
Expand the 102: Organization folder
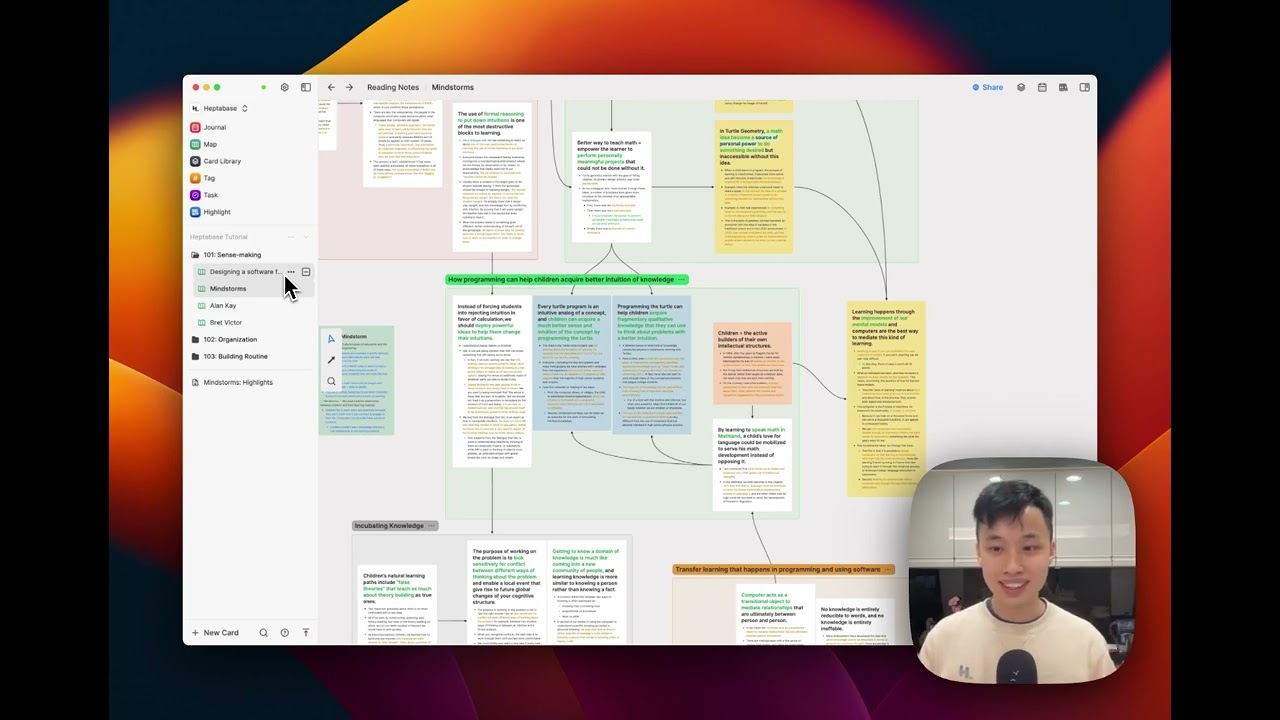[x=195, y=339]
